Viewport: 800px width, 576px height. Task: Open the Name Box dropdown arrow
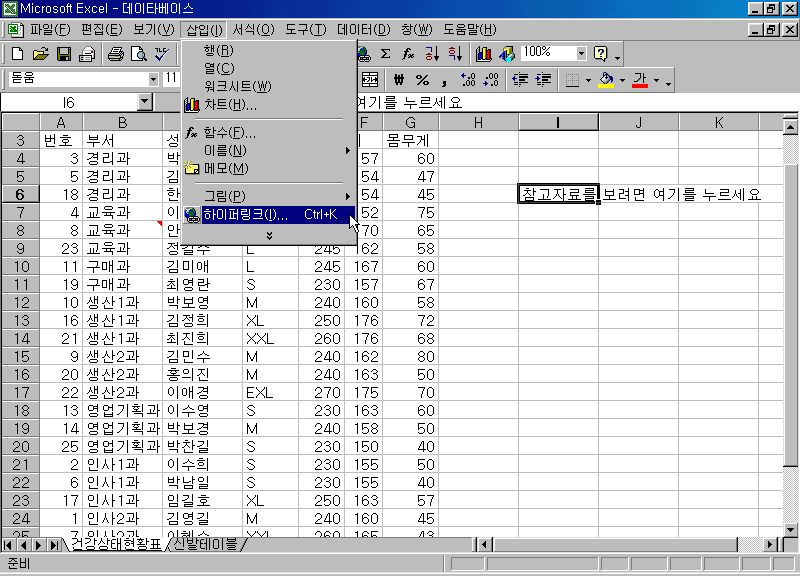(145, 102)
